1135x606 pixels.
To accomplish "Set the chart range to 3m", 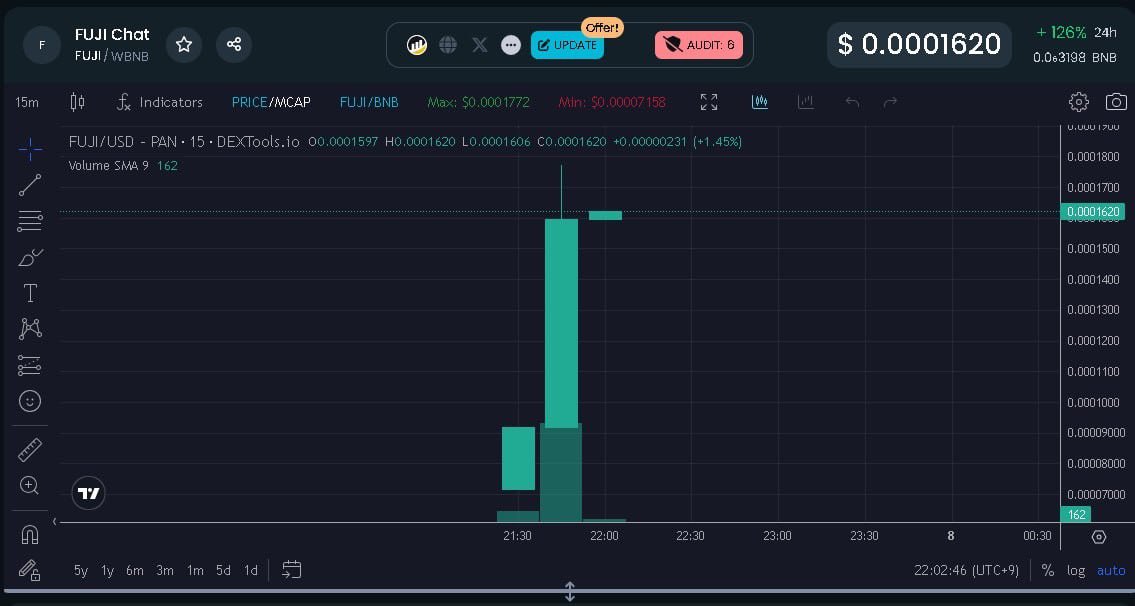I will coord(165,571).
